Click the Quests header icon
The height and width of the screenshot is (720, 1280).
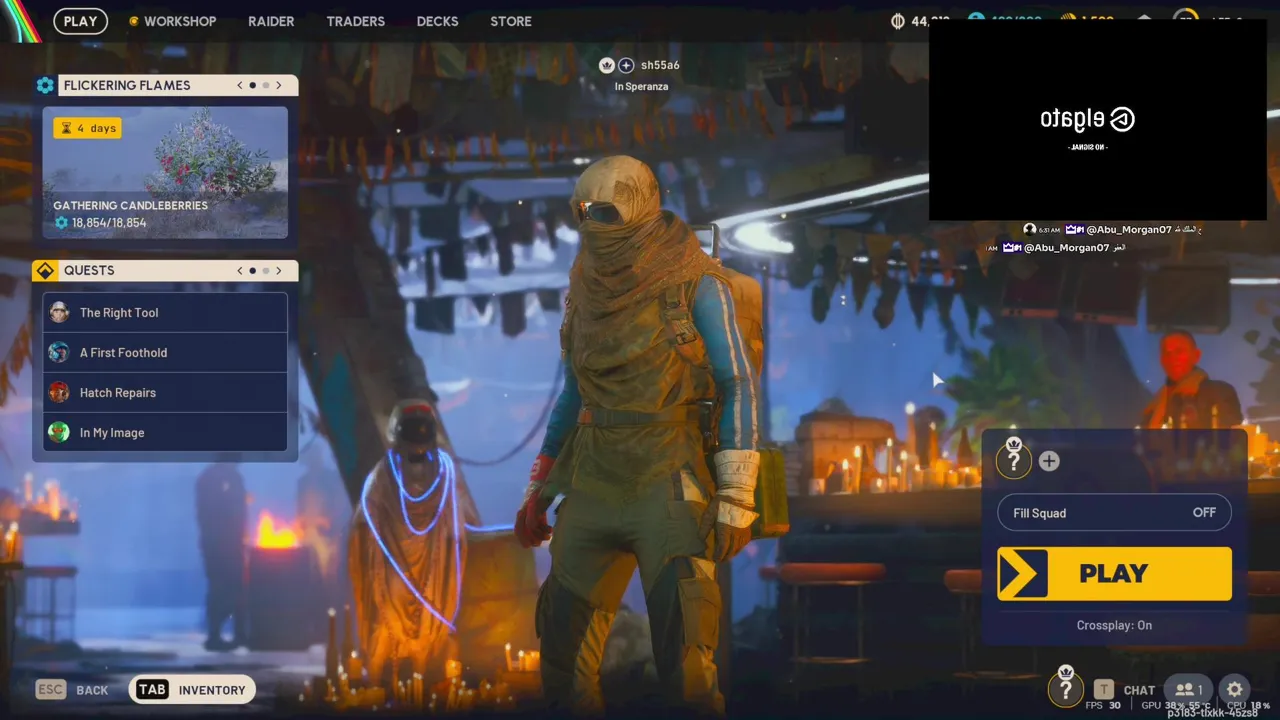click(45, 270)
